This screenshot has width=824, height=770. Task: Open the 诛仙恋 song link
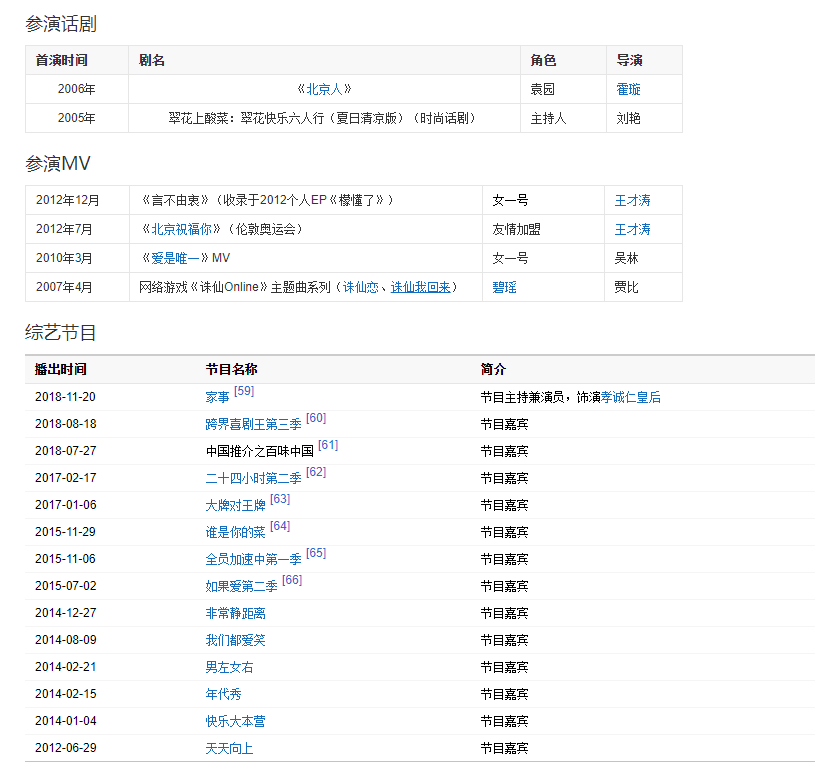(360, 287)
